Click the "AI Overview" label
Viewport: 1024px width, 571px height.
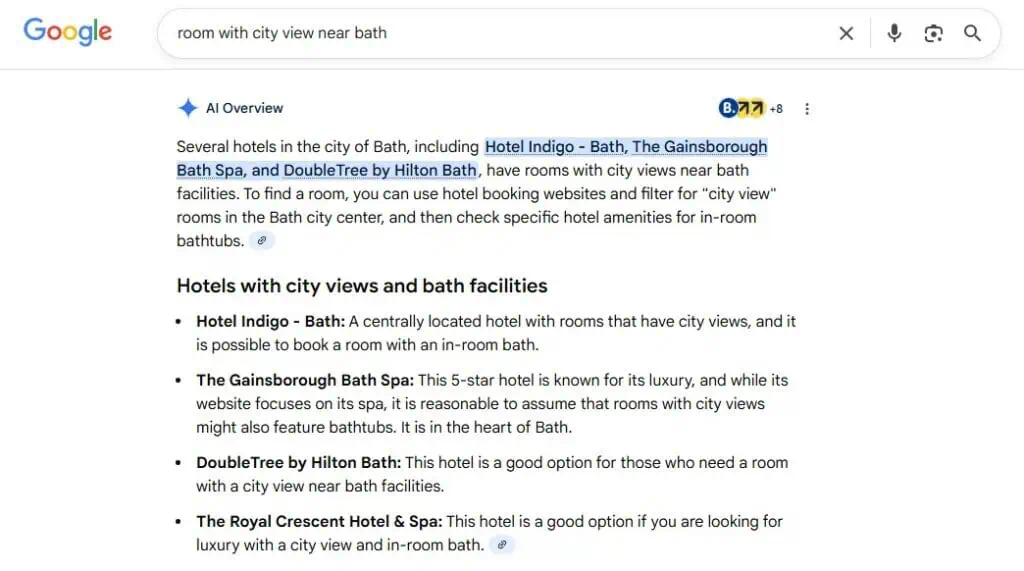coord(244,108)
